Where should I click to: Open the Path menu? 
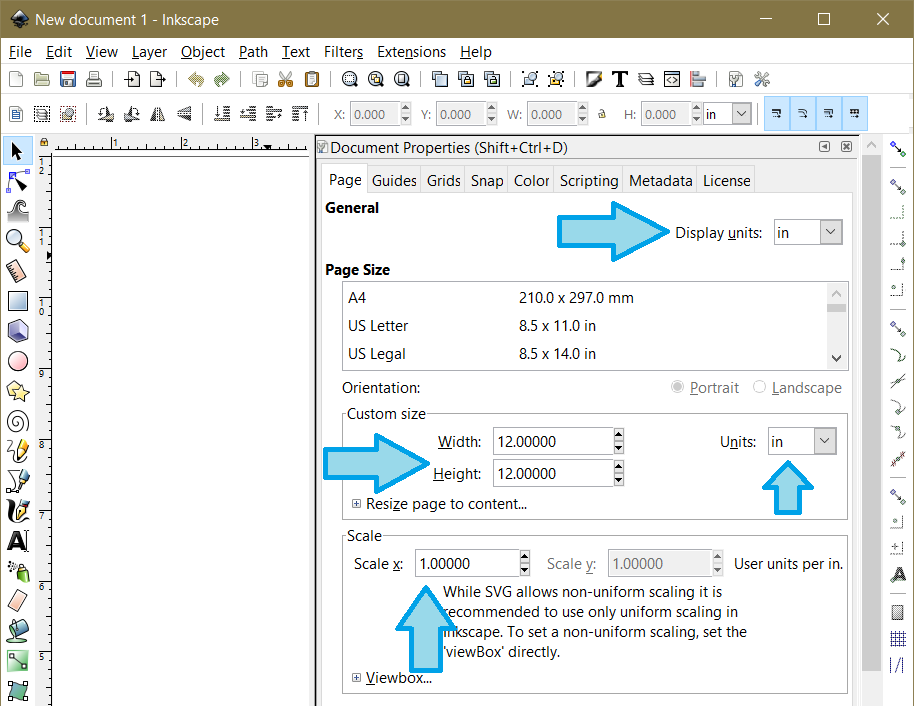[253, 52]
